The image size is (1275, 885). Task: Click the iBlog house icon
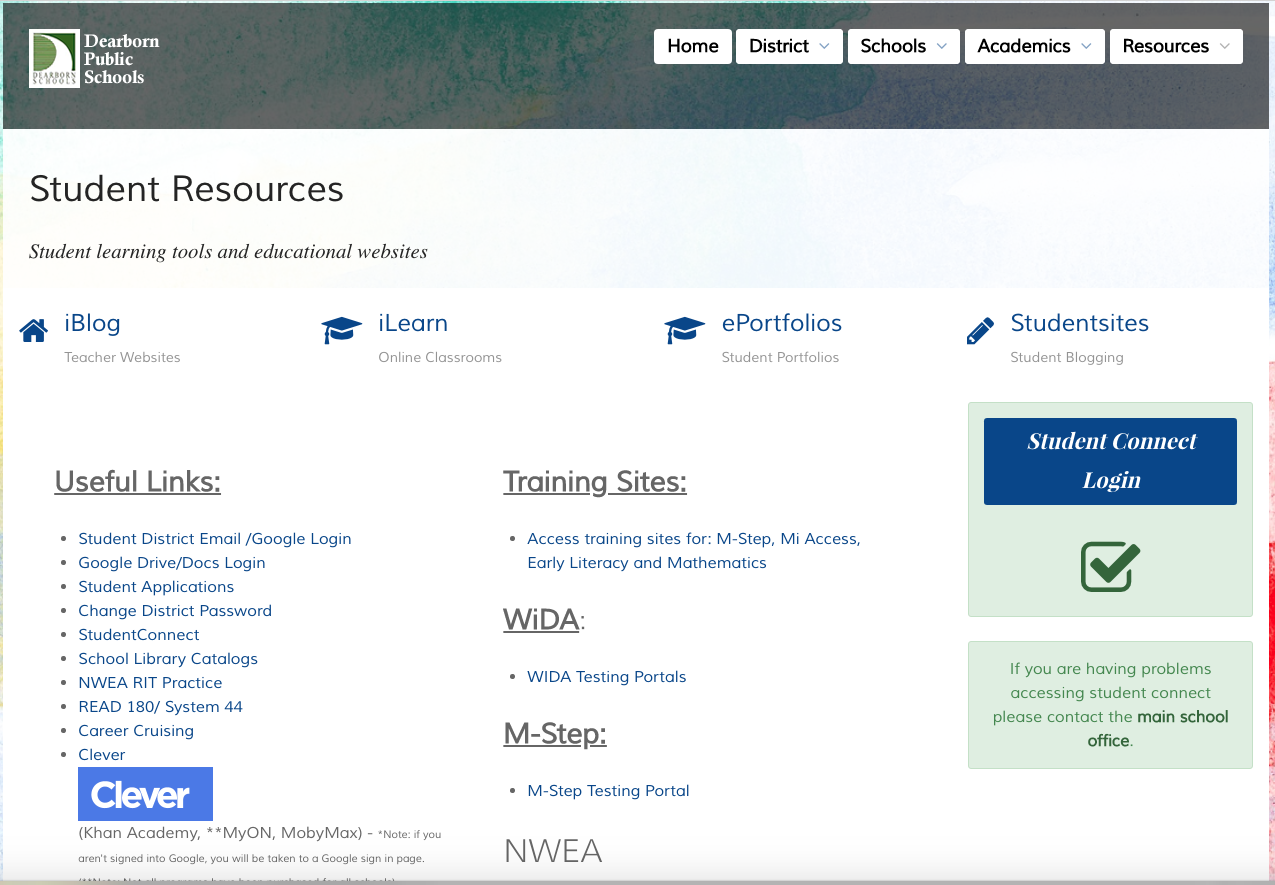click(34, 331)
